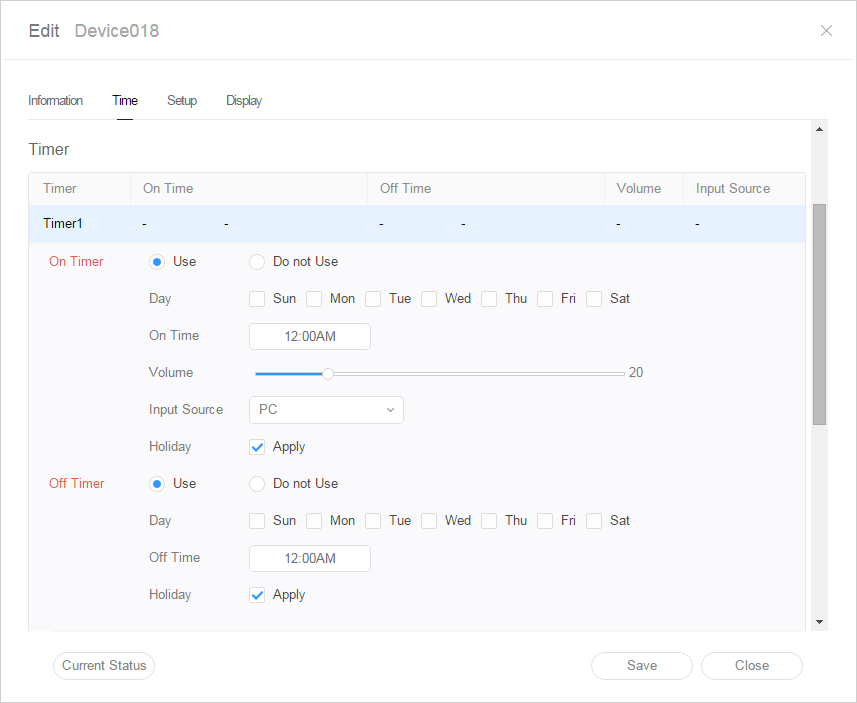Open the Setup tab
Viewport: 857px width, 703px height.
(x=182, y=101)
